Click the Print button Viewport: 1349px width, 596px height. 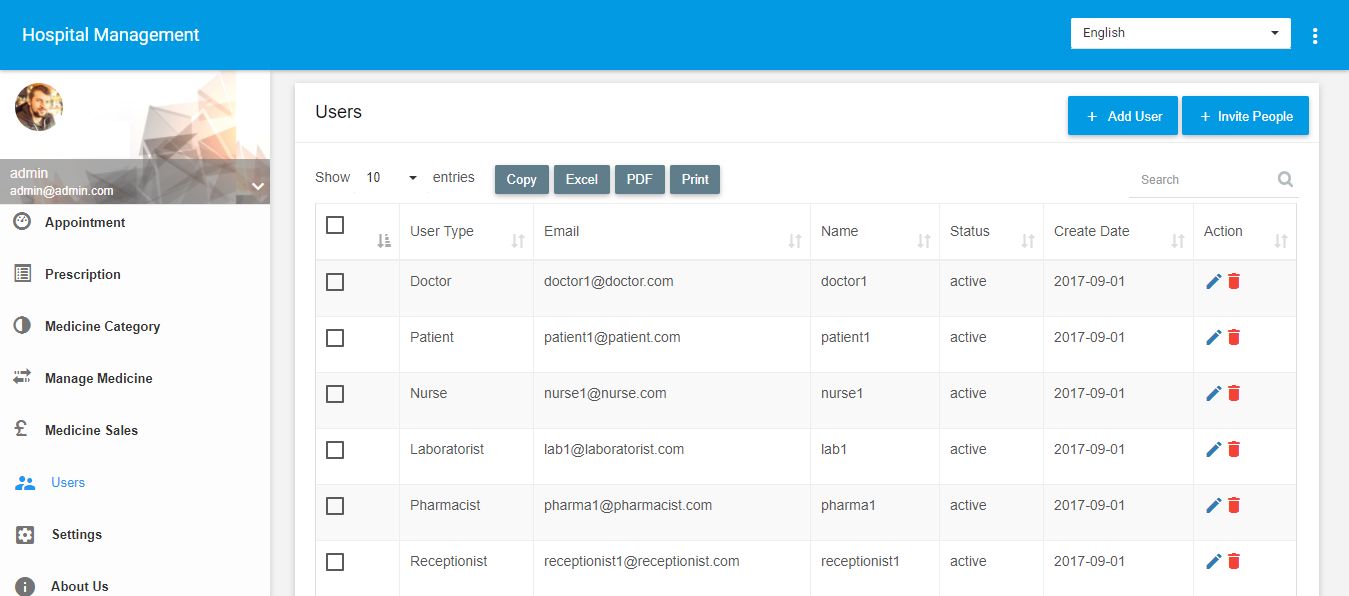[x=695, y=180]
